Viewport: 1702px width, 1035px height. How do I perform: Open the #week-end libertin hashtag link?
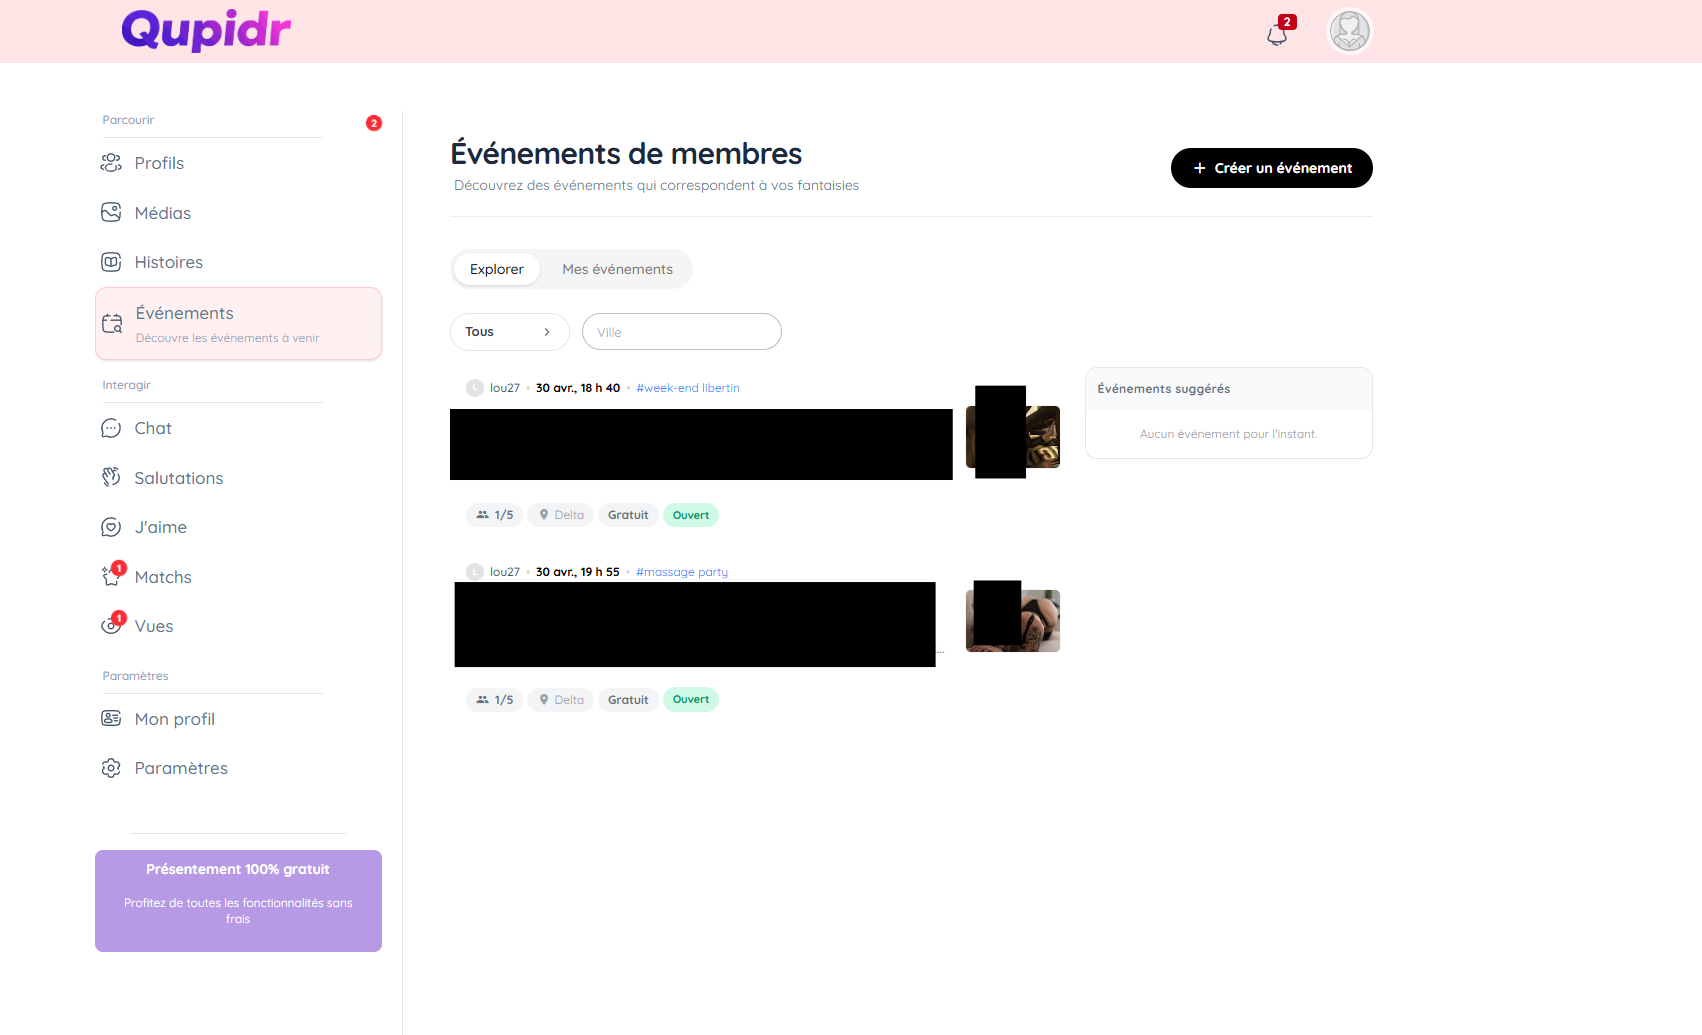(688, 387)
